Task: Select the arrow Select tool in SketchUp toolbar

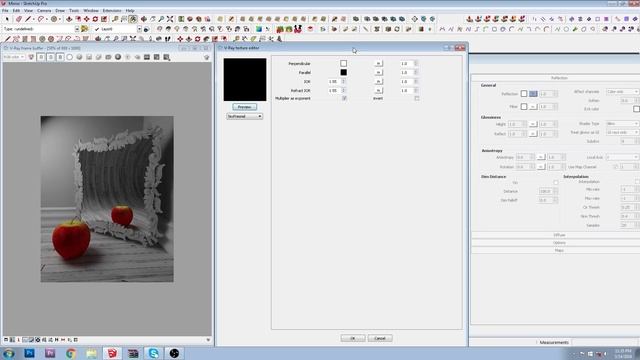Action: (x=7, y=19)
